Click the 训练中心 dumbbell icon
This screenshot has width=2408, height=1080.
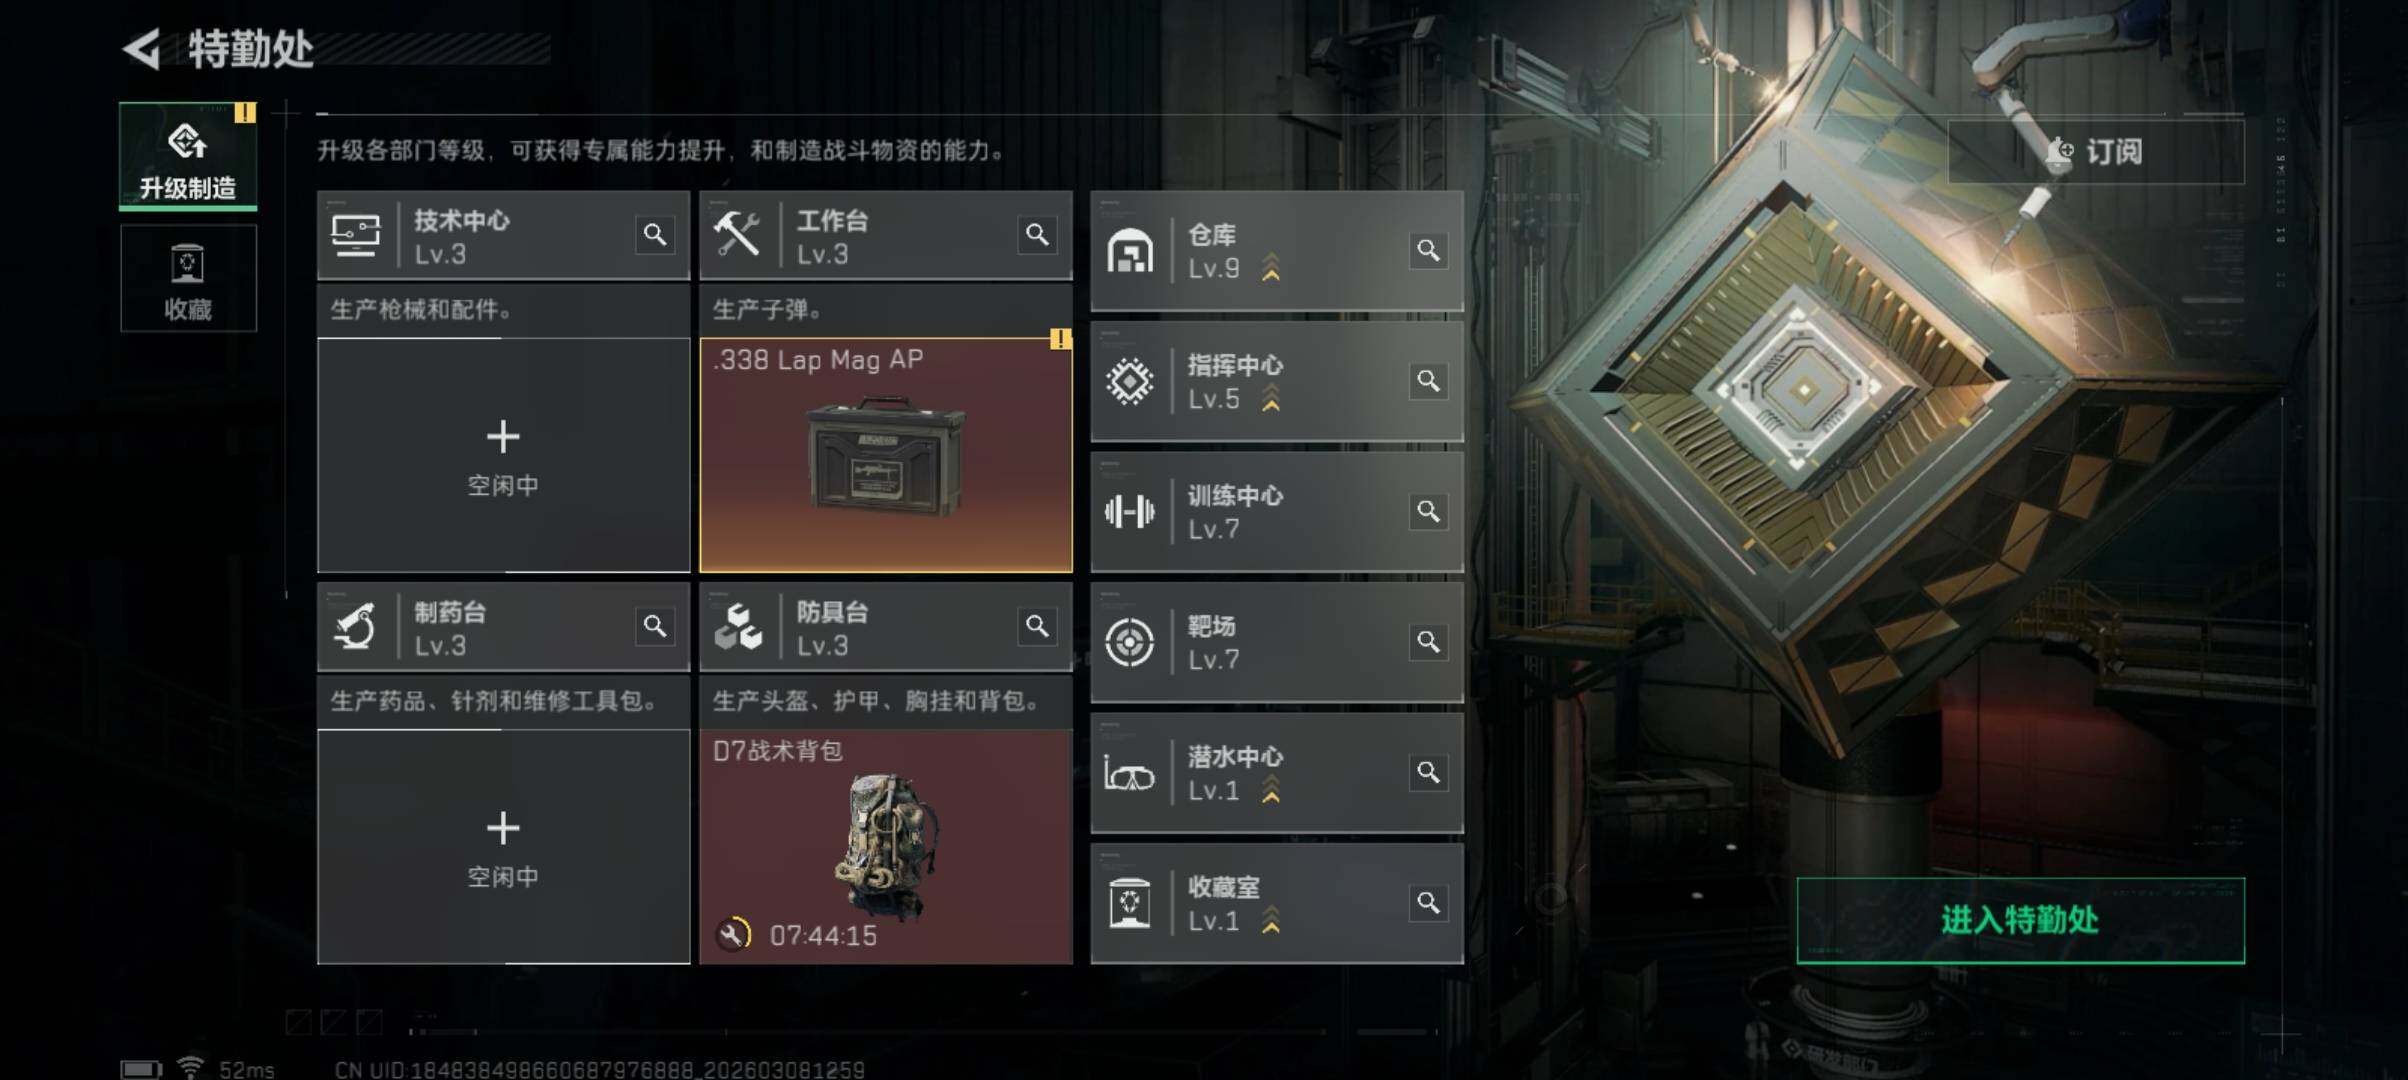point(1130,512)
